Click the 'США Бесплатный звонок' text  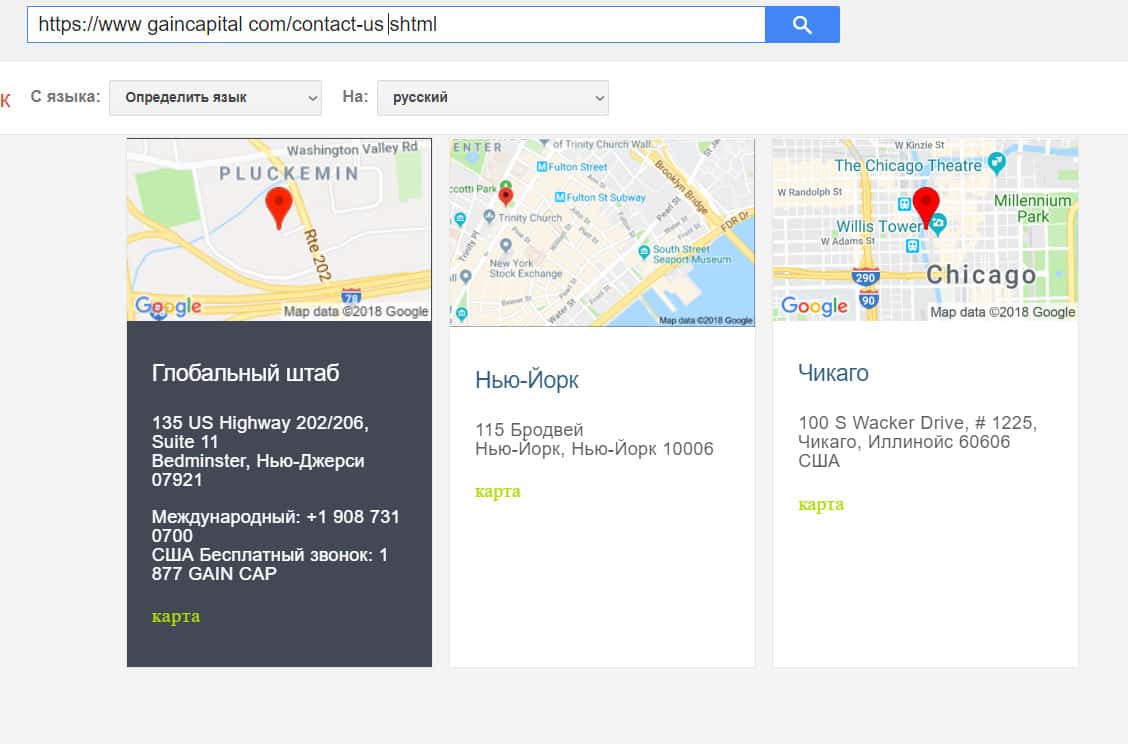click(262, 555)
